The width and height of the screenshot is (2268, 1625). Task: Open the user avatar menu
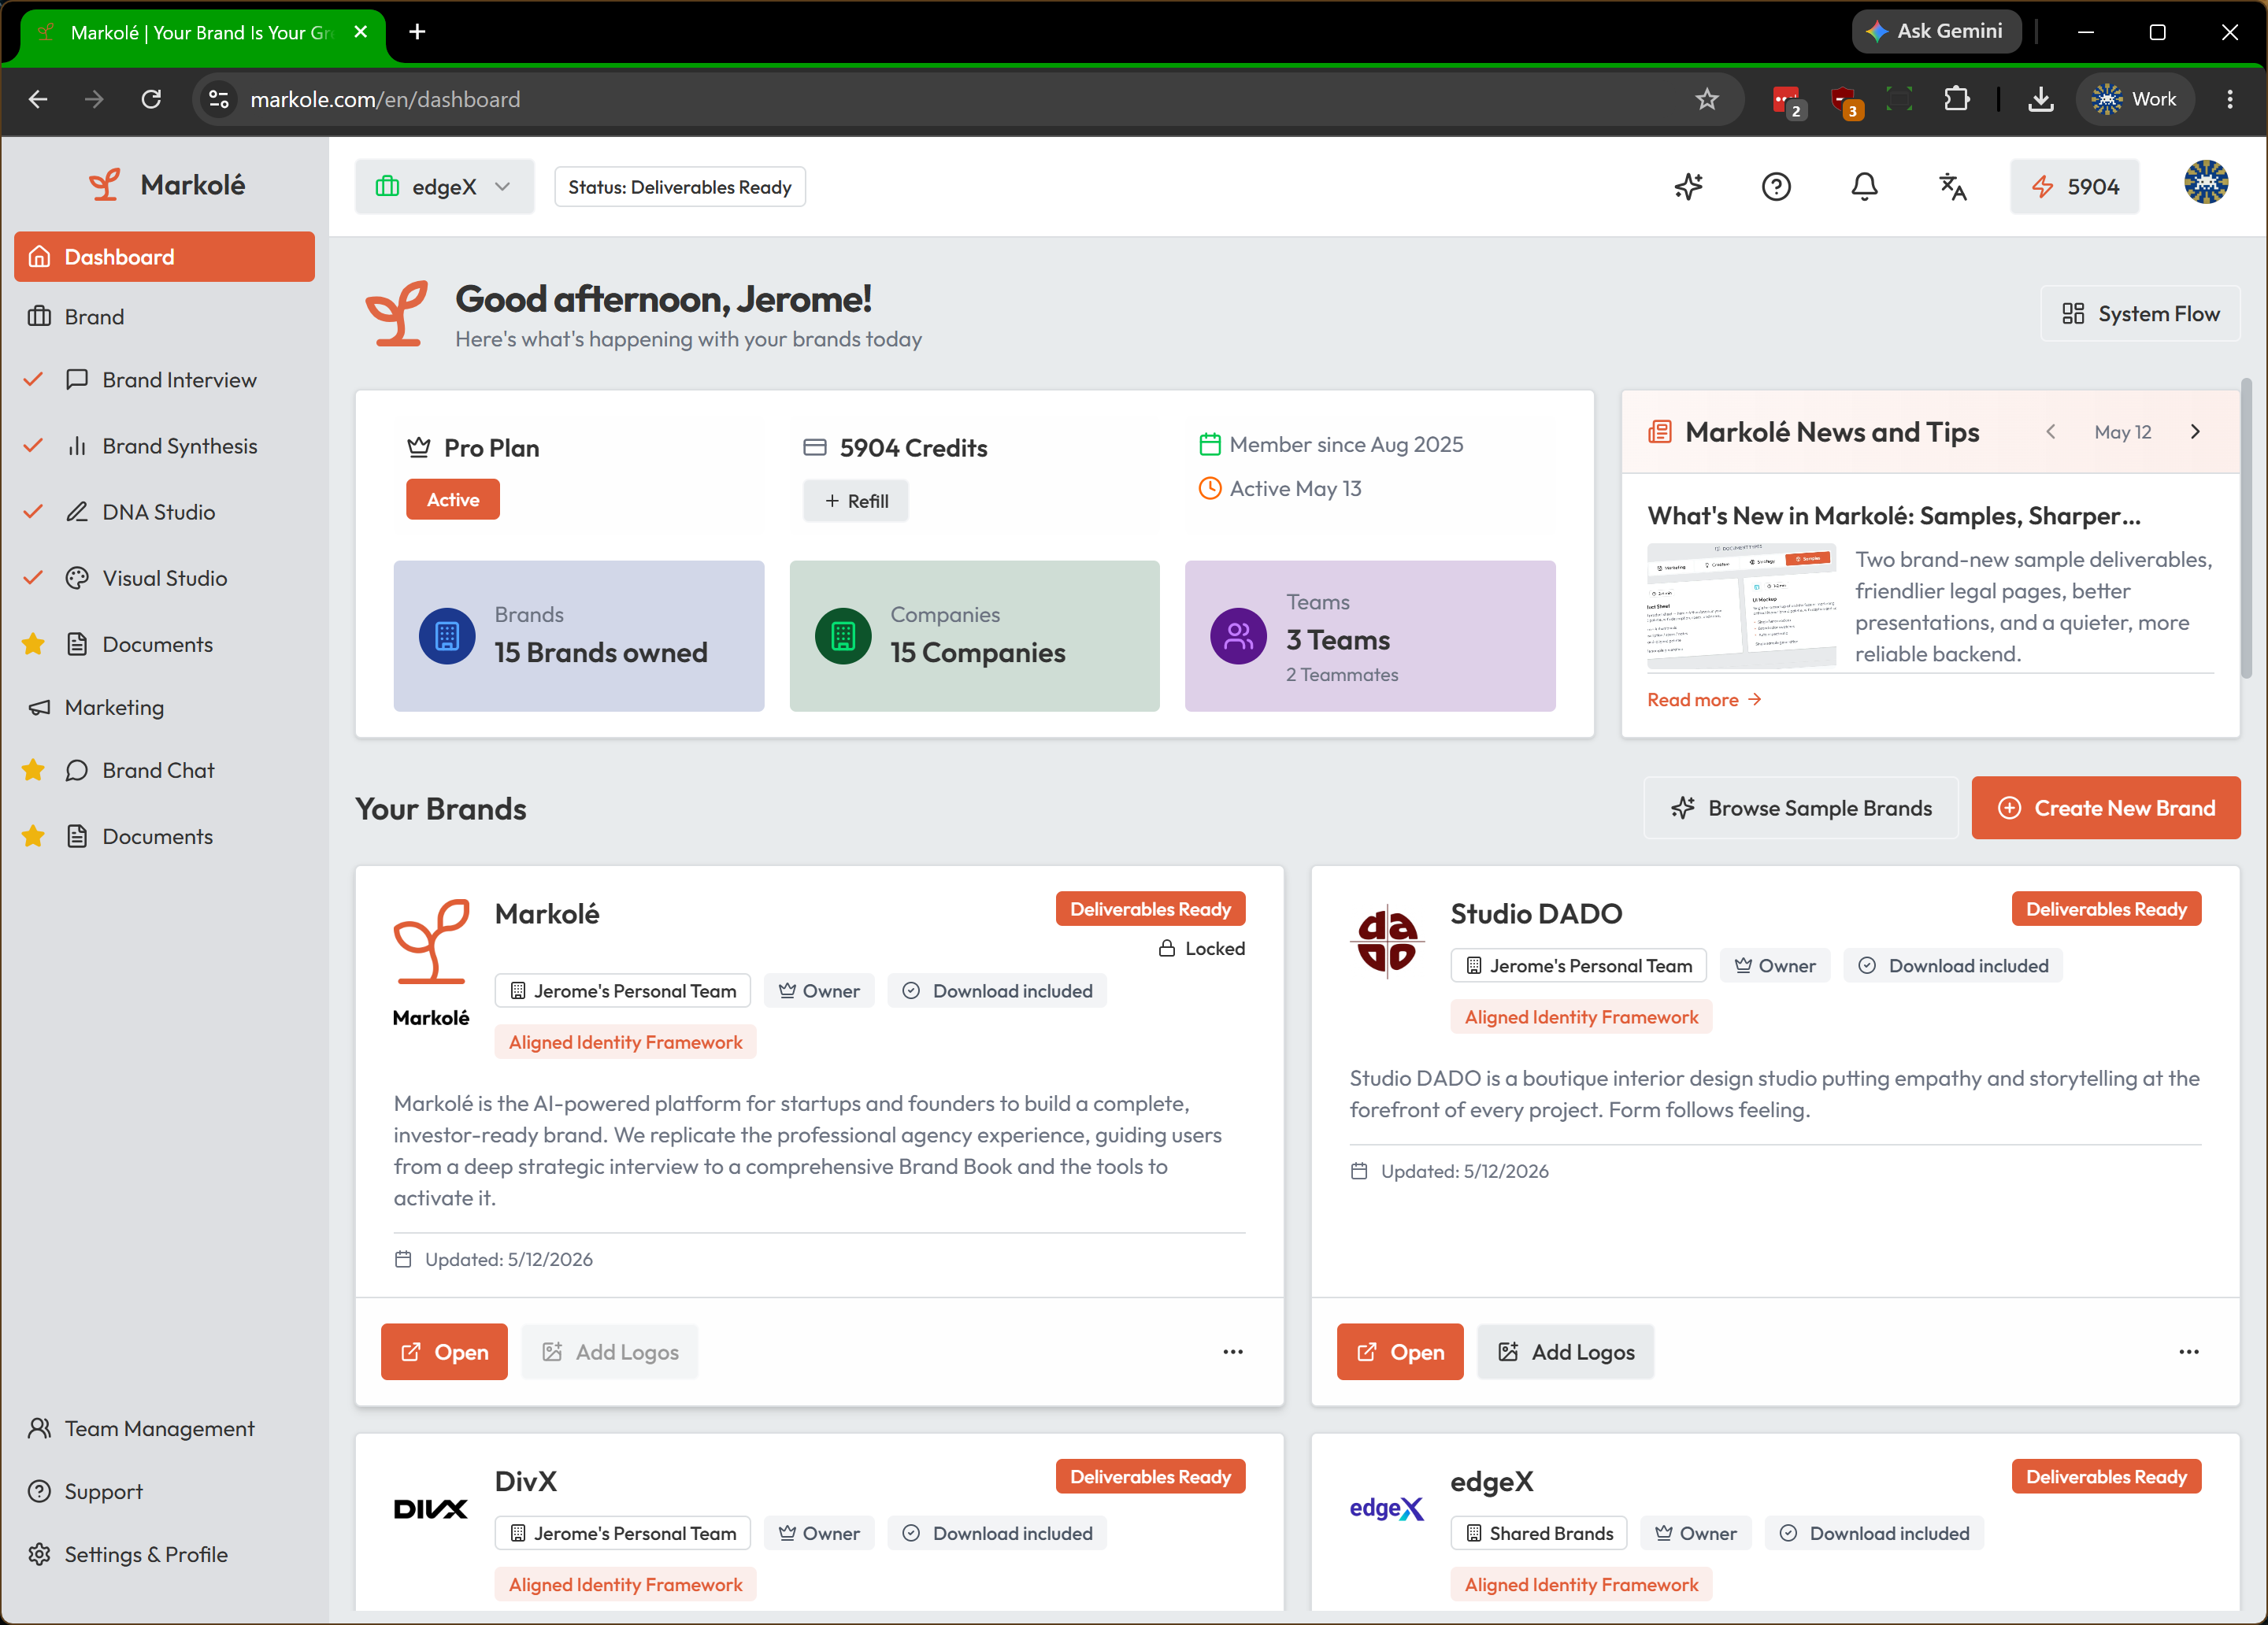(x=2205, y=183)
